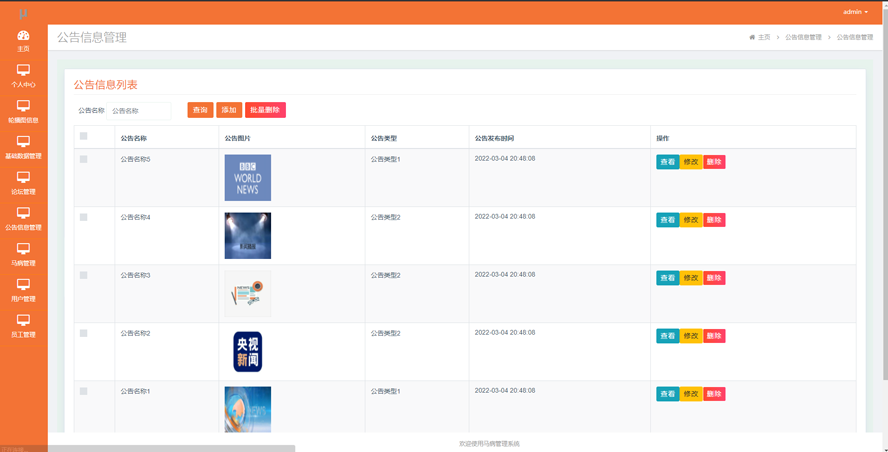Image resolution: width=888 pixels, height=452 pixels.
Task: Click 删除 in the 公告名称1 row
Action: [x=714, y=394]
